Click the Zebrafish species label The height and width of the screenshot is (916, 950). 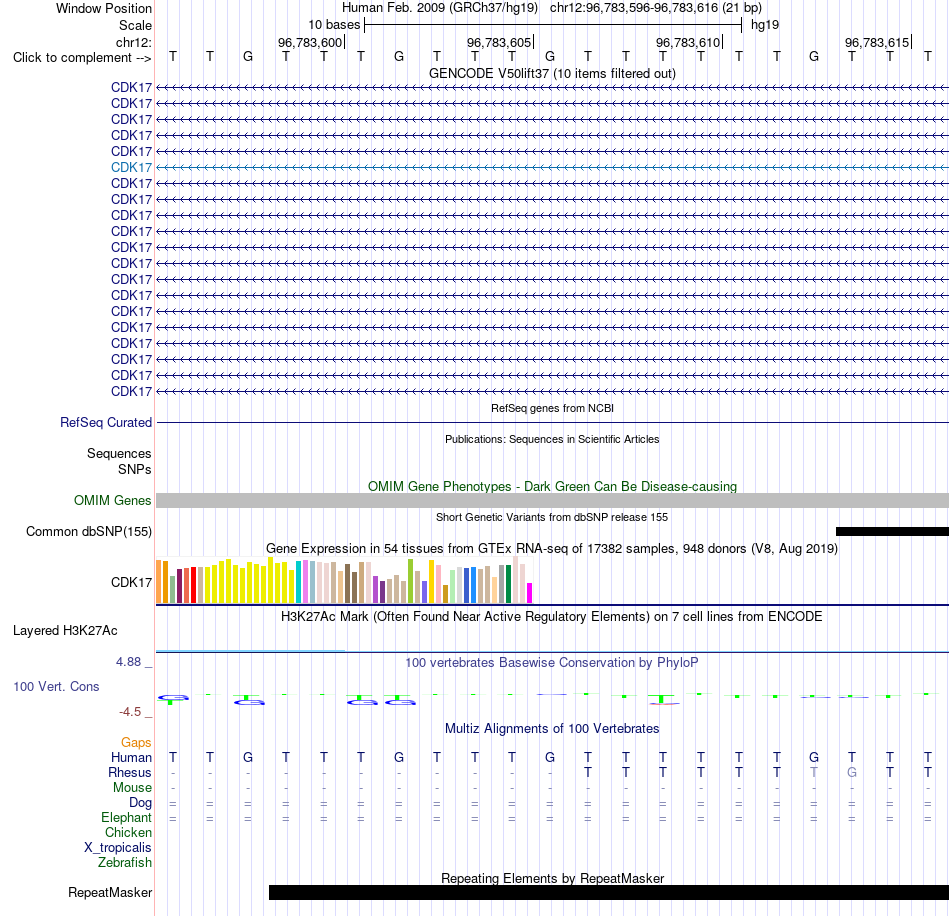point(125,862)
